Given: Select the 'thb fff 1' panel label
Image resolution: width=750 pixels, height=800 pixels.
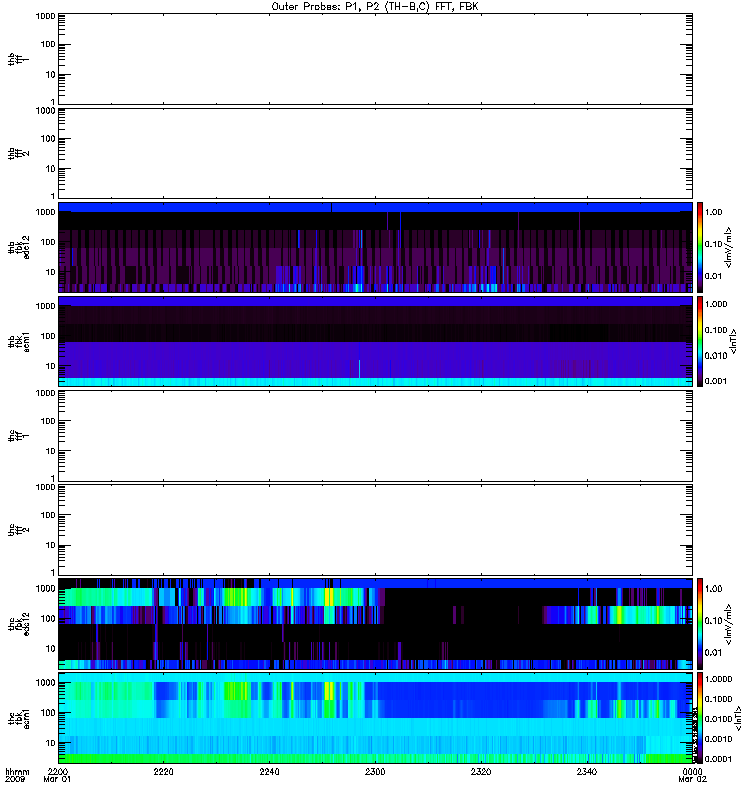Looking at the screenshot, I should pyautogui.click(x=18, y=59).
